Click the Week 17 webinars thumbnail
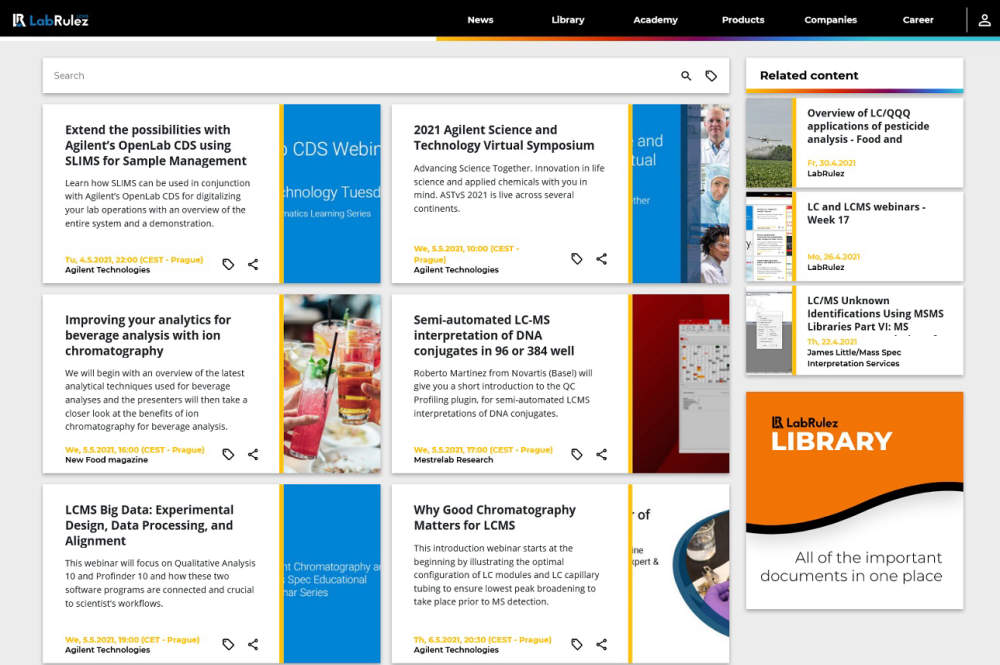Image resolution: width=1000 pixels, height=665 pixels. 768,237
